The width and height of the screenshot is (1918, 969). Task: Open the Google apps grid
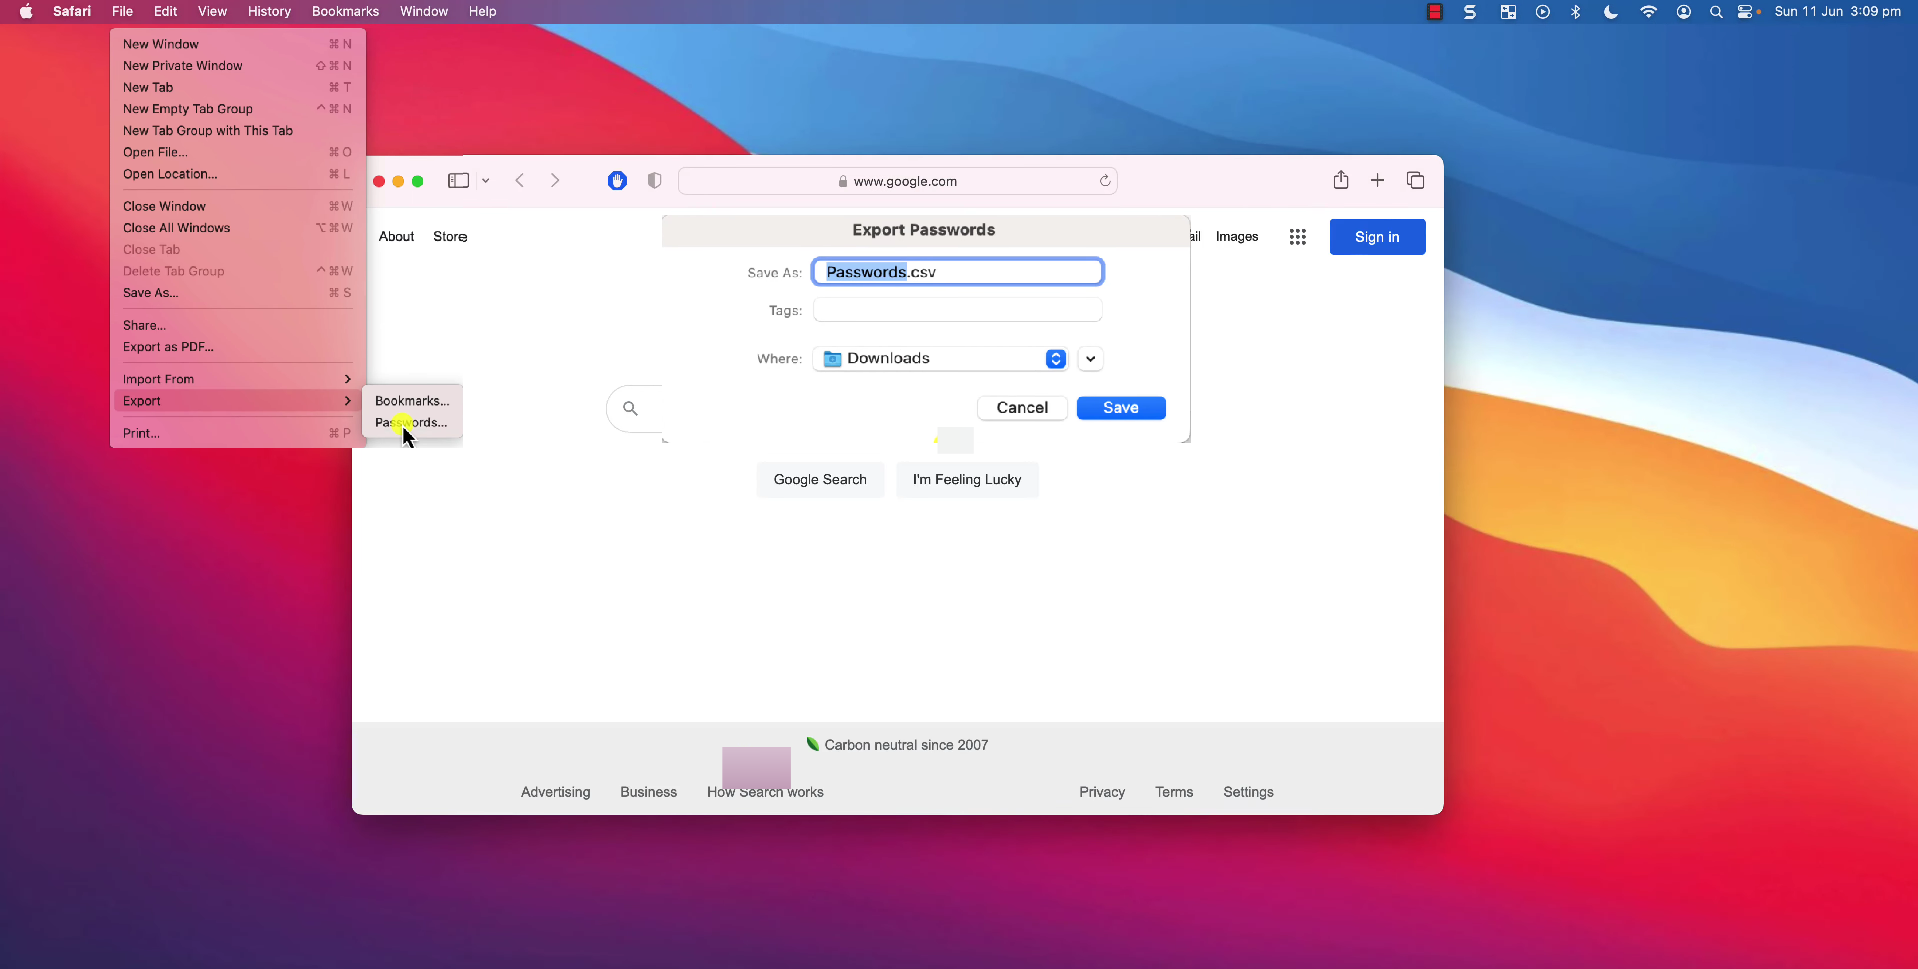[x=1298, y=237]
